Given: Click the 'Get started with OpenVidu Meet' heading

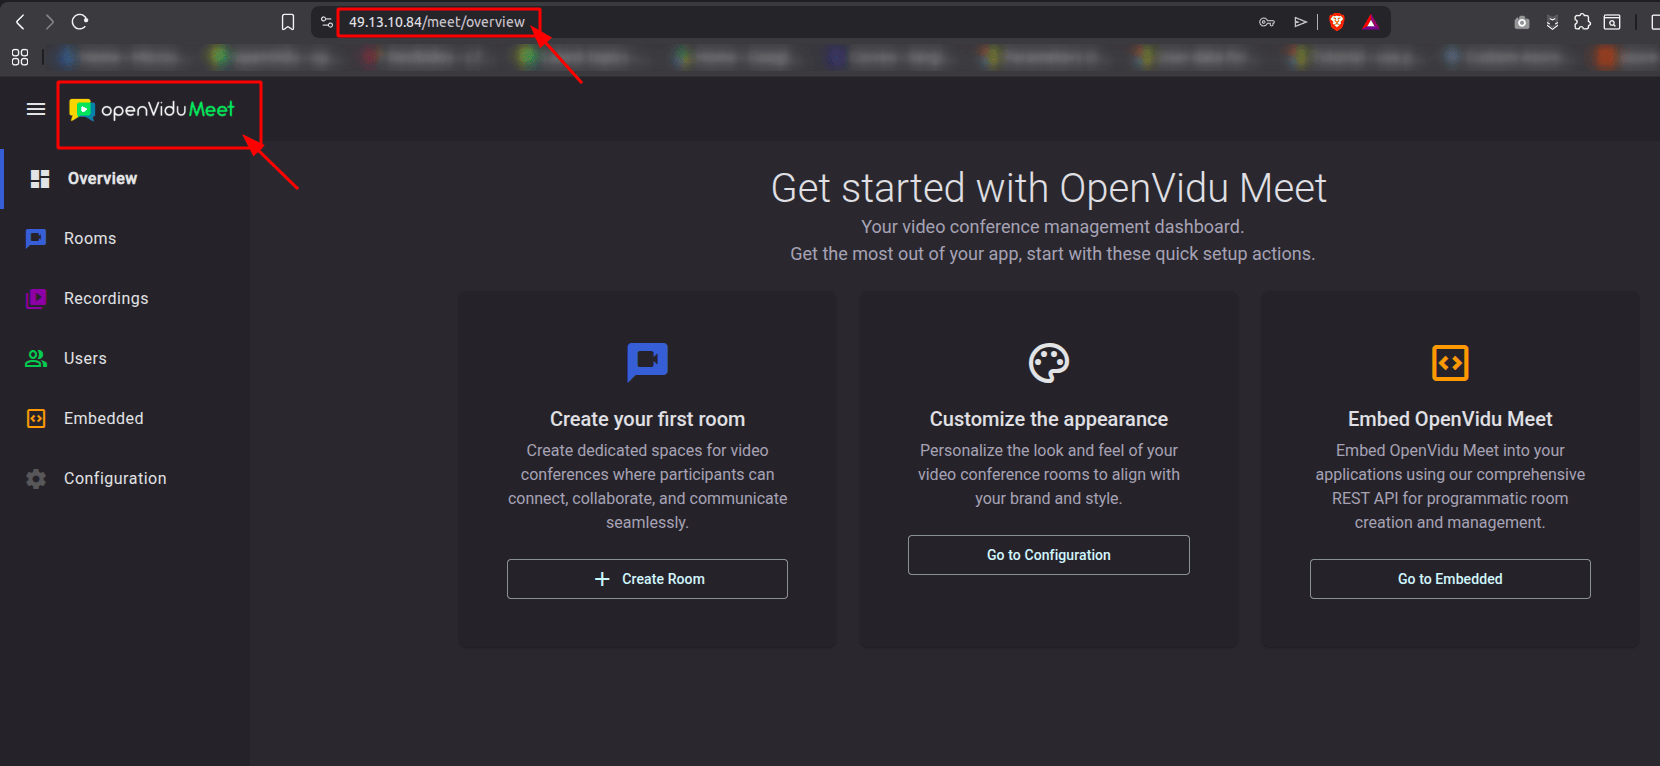Looking at the screenshot, I should click(1049, 188).
